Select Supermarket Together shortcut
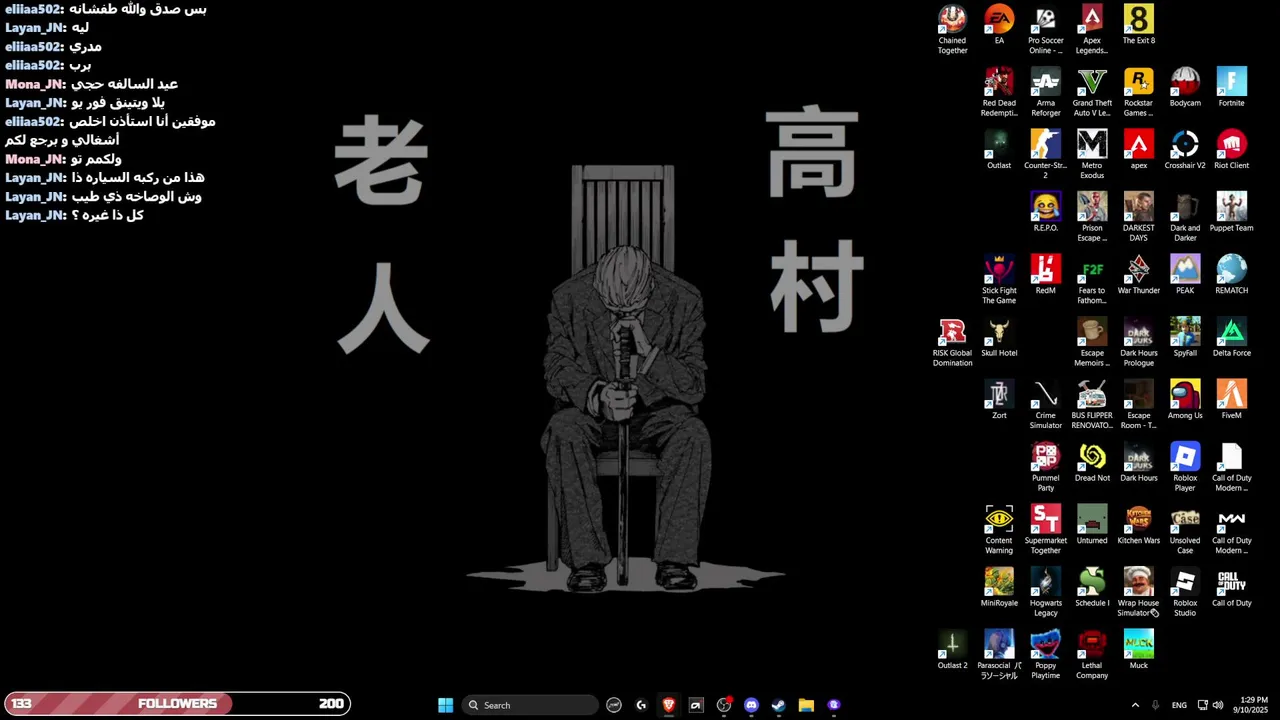The width and height of the screenshot is (1280, 720). (x=1045, y=530)
